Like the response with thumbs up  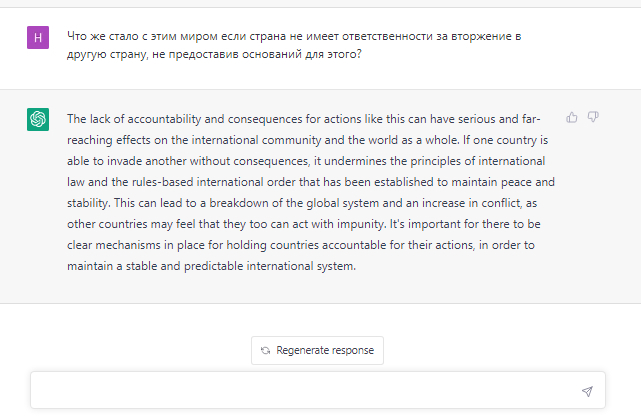572,117
